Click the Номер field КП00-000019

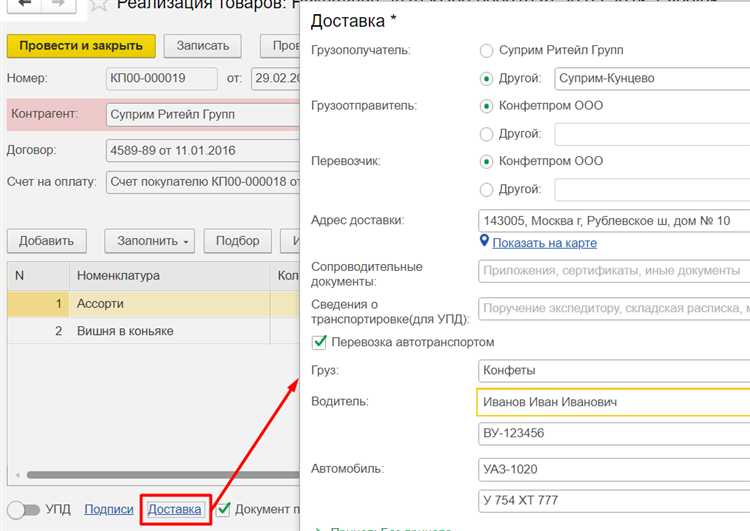[x=162, y=78]
